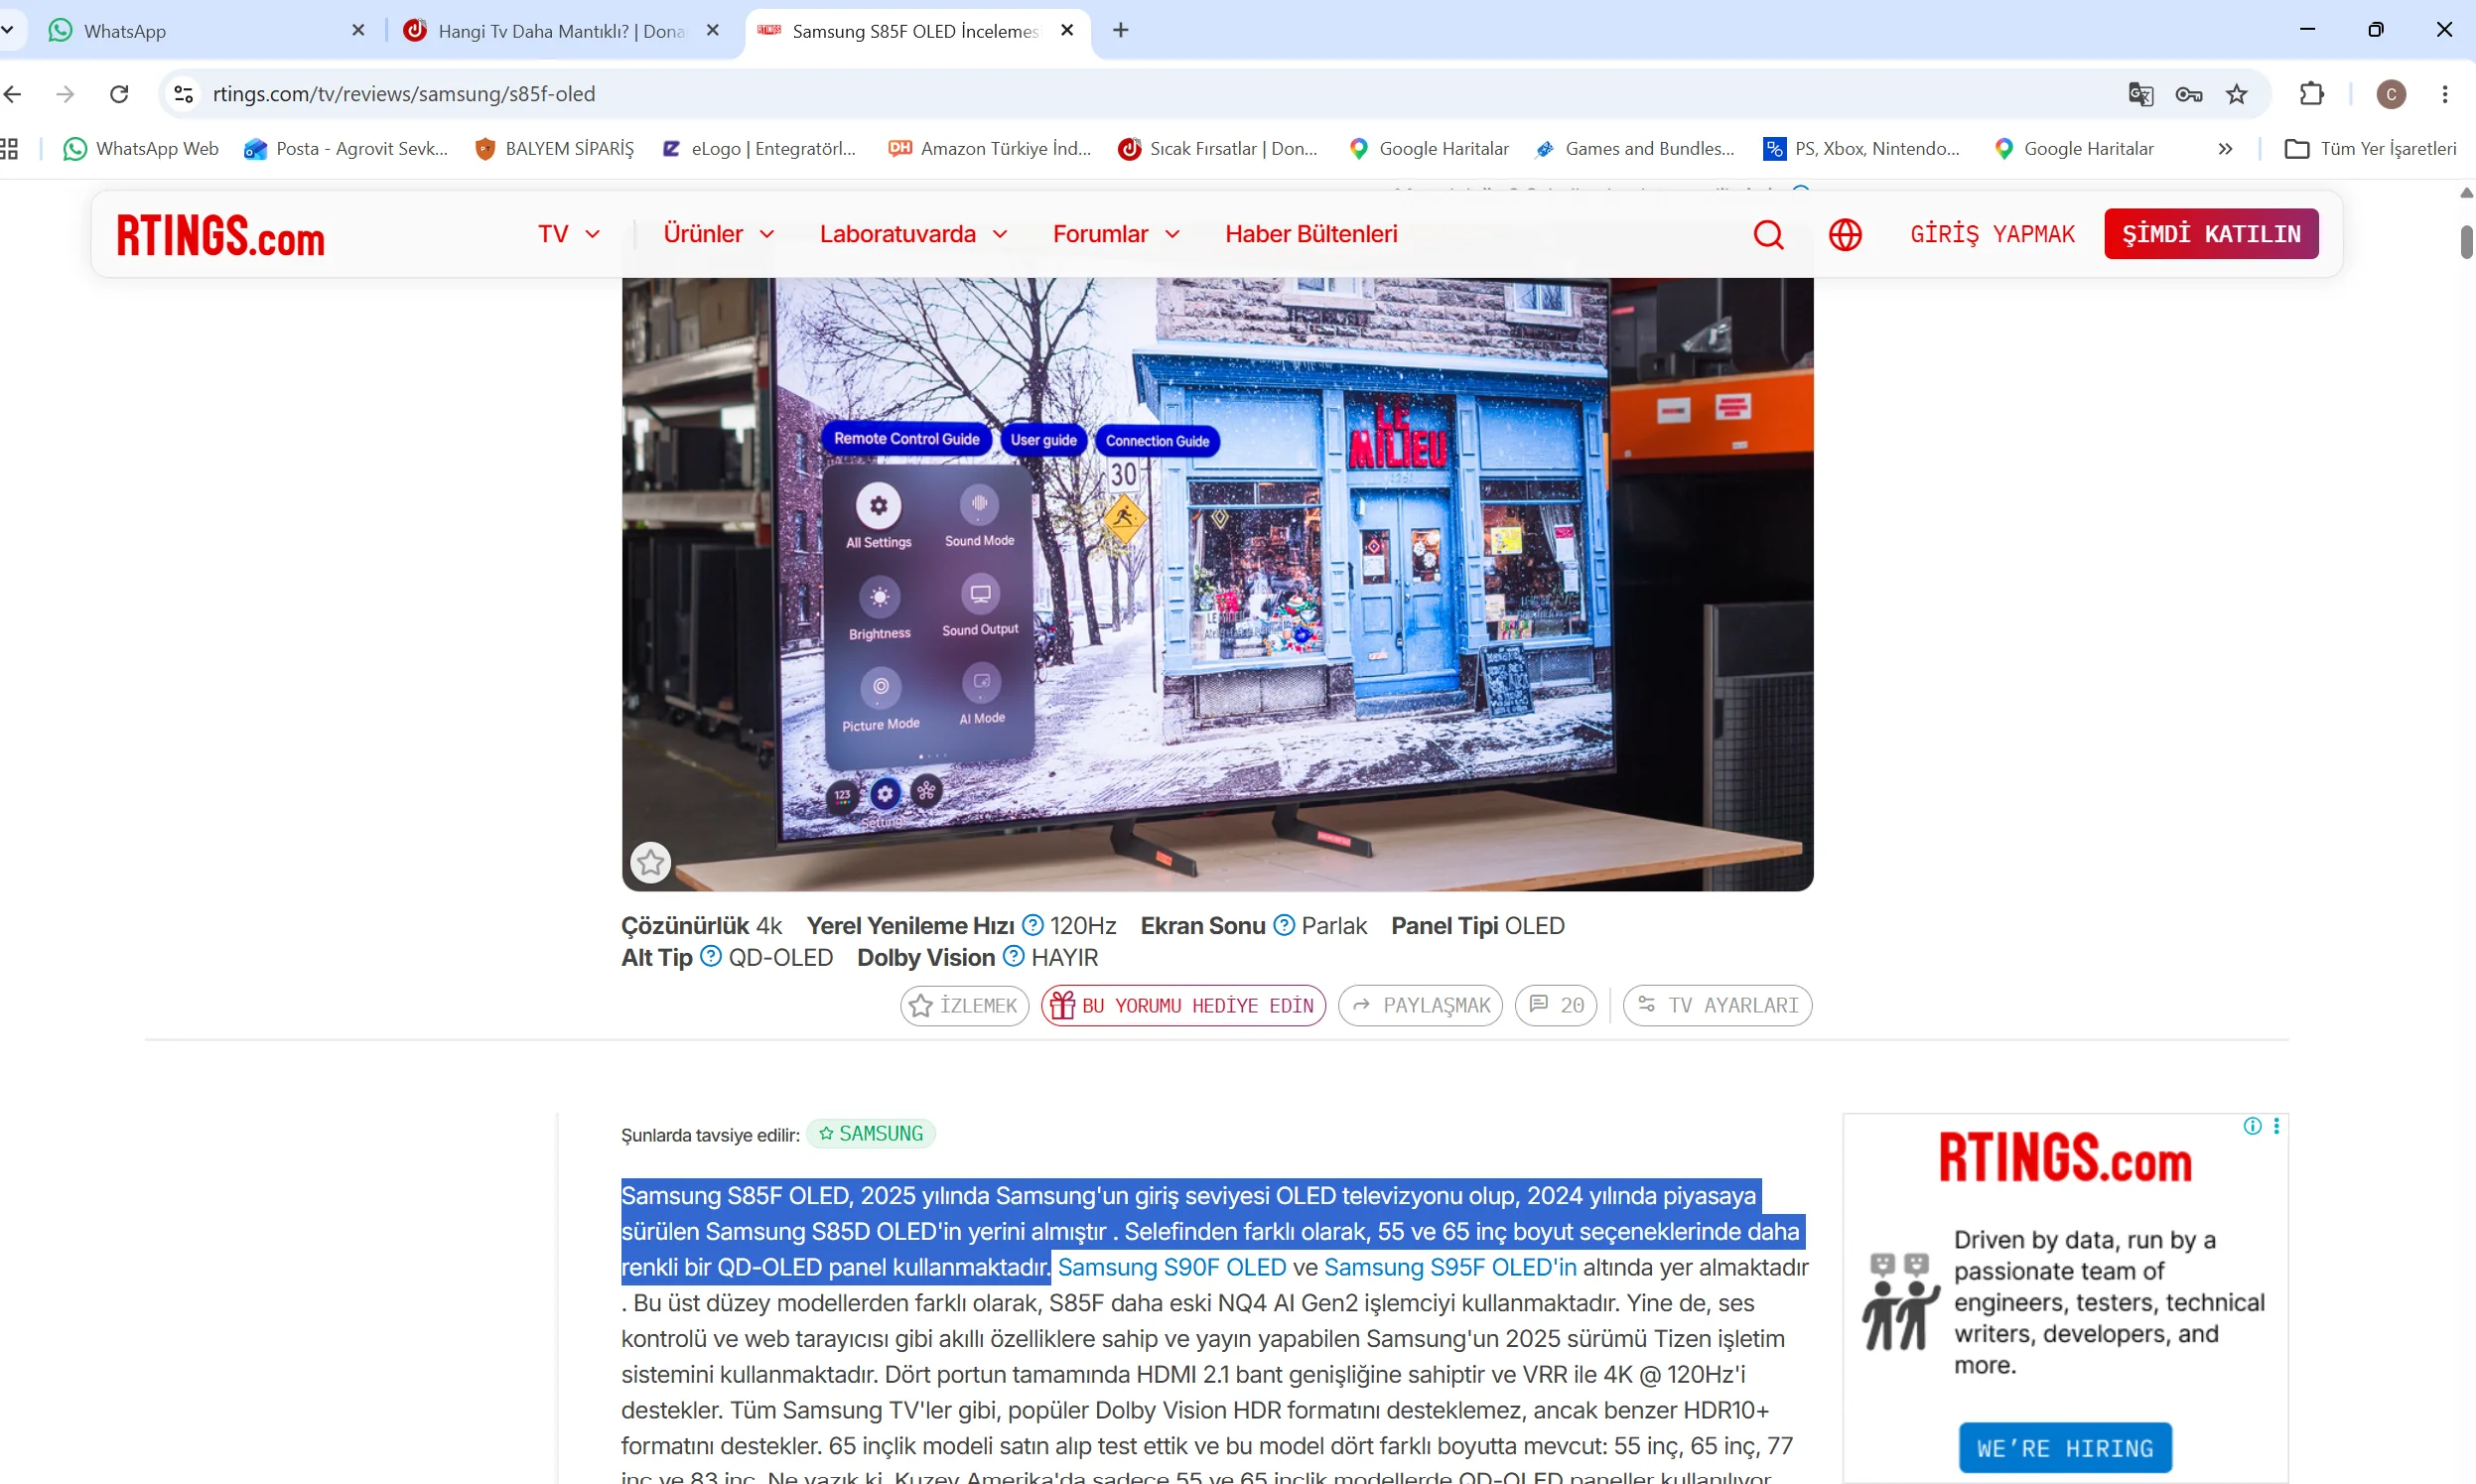Viewport: 2476px width, 1484px height.
Task: Click GİRİŞ YAPMAK login link
Action: click(x=1992, y=234)
